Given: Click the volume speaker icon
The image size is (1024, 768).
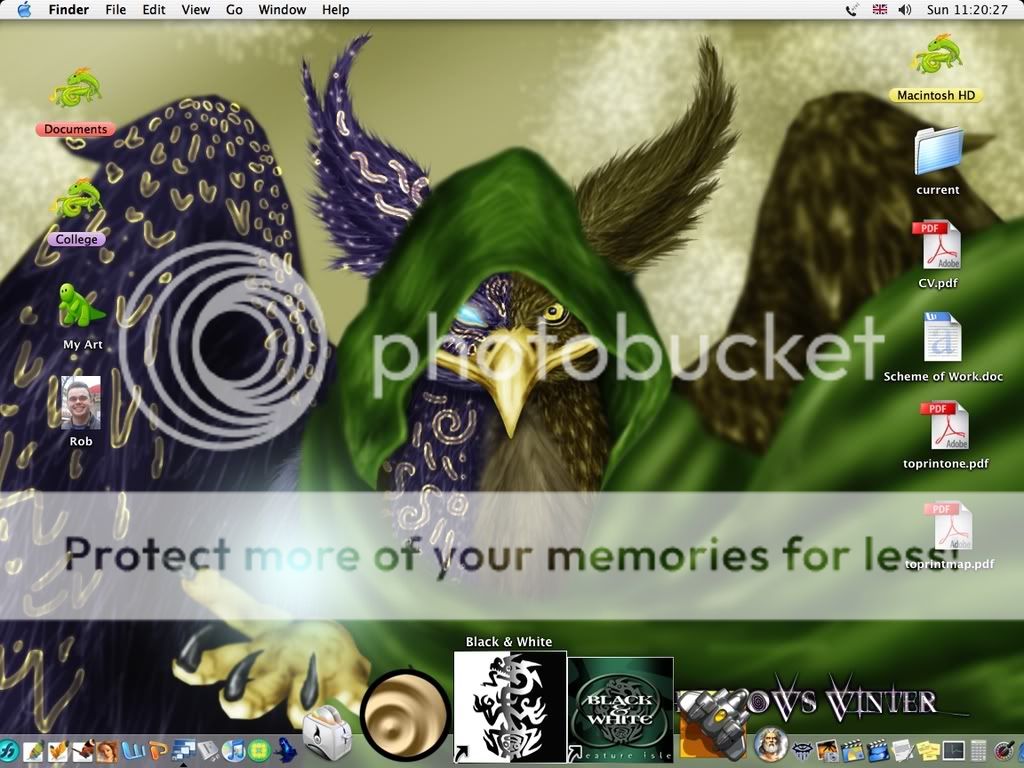Looking at the screenshot, I should click(x=904, y=10).
